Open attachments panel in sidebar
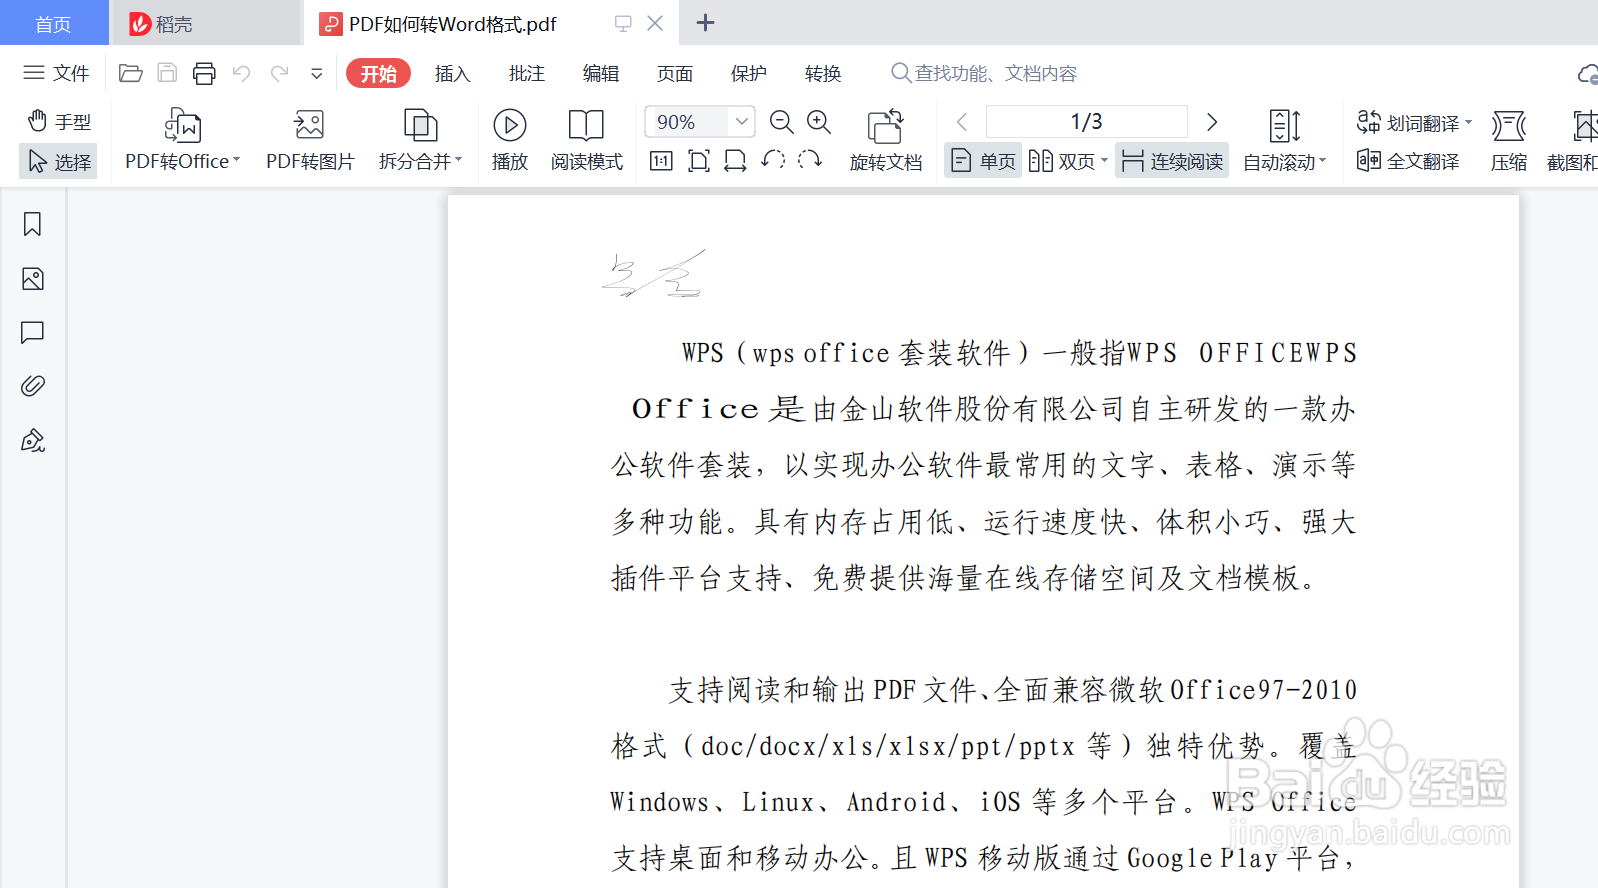1598x888 pixels. 32,386
